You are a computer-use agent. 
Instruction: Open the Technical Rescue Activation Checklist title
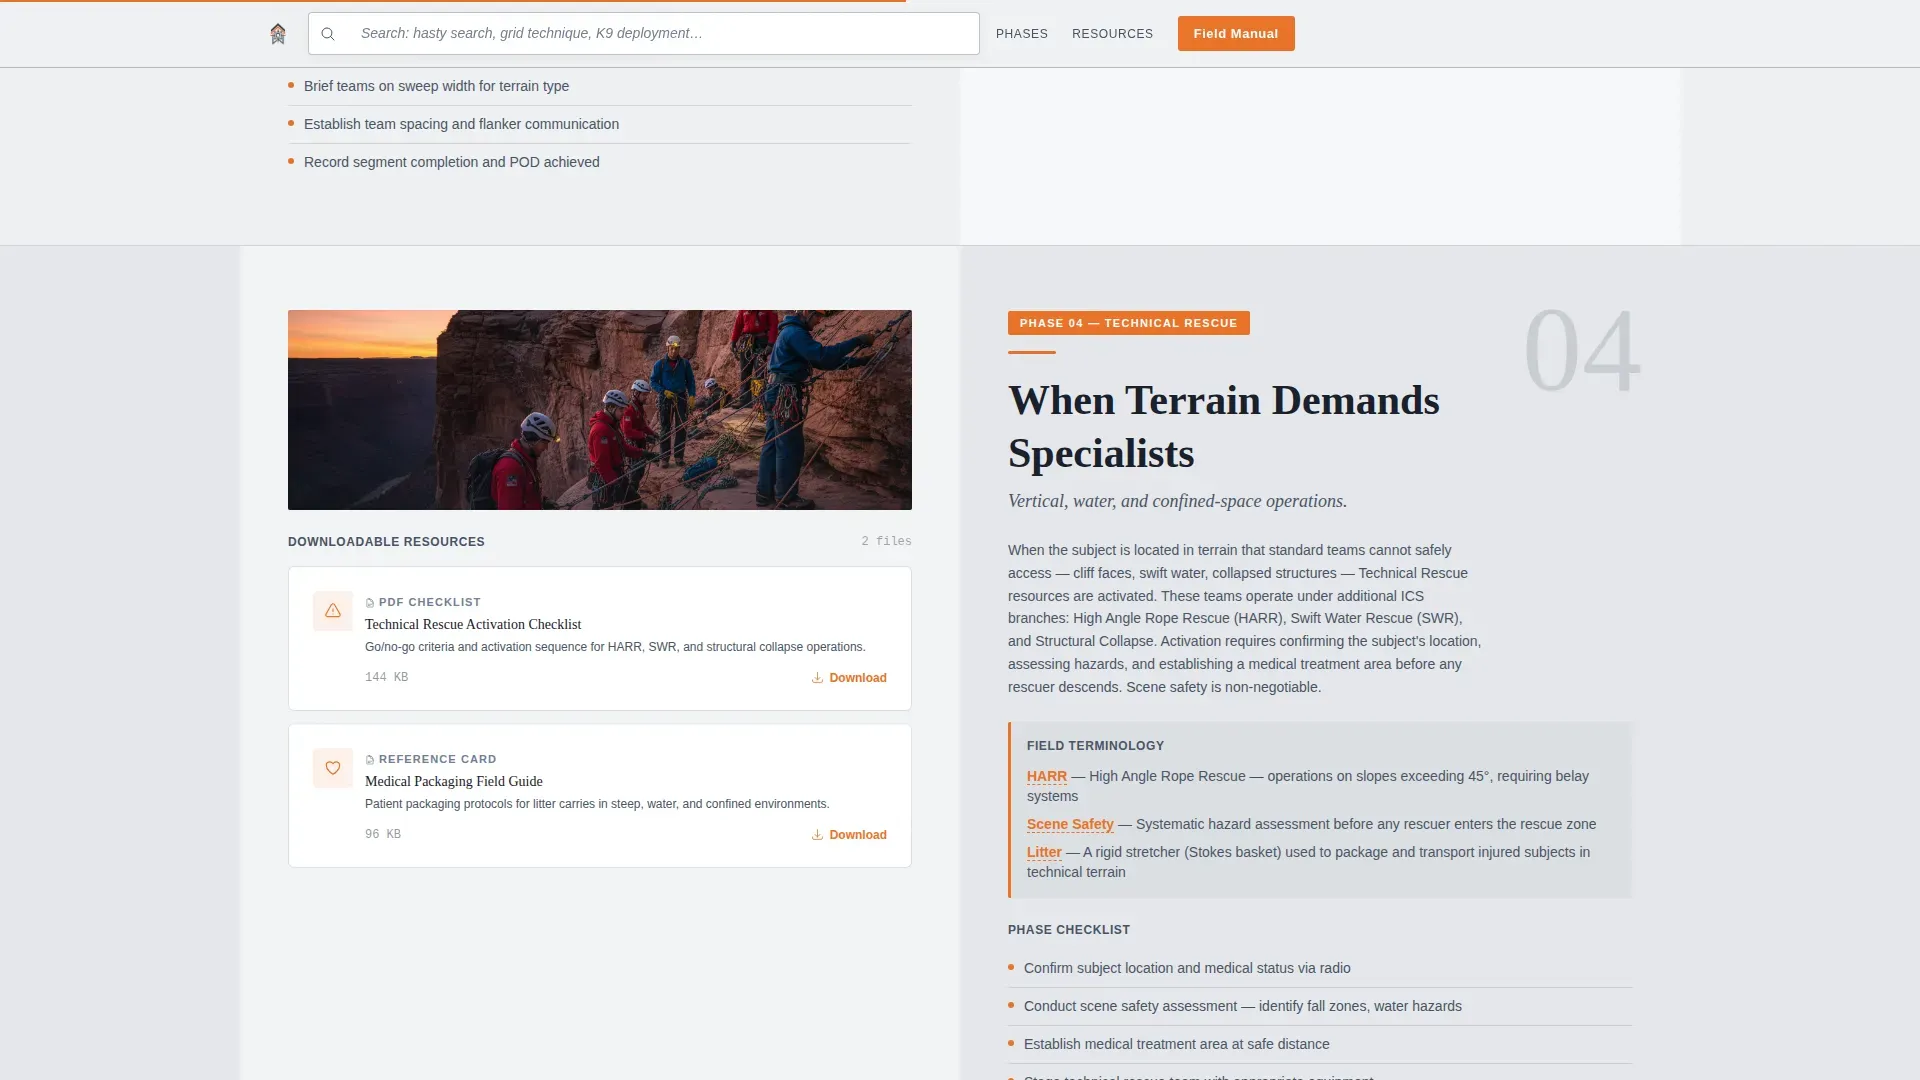(473, 624)
